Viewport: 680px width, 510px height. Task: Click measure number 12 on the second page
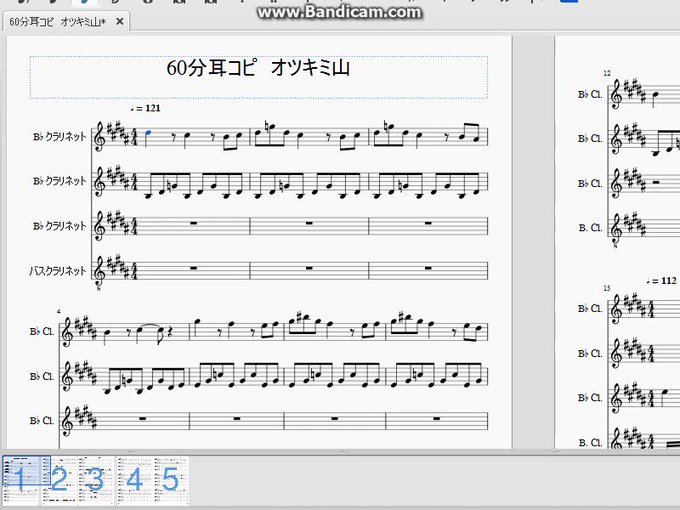[607, 73]
